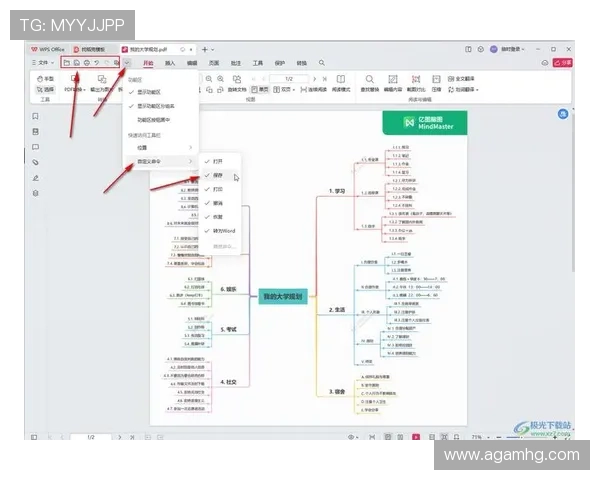
Task: Open the bookmark panel from left sidebar
Action: click(x=36, y=114)
